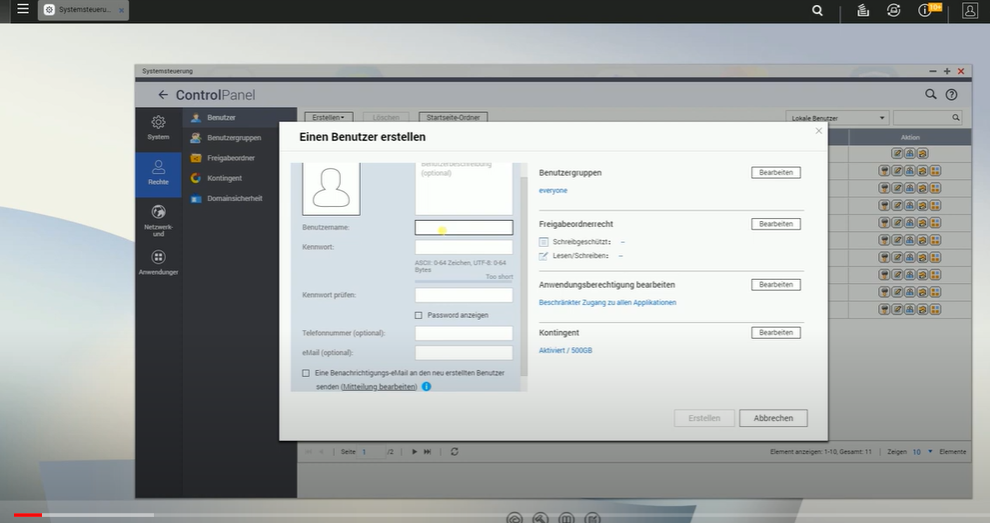This screenshot has width=990, height=523.
Task: Enable the Password anzeigen checkbox
Action: 419,315
